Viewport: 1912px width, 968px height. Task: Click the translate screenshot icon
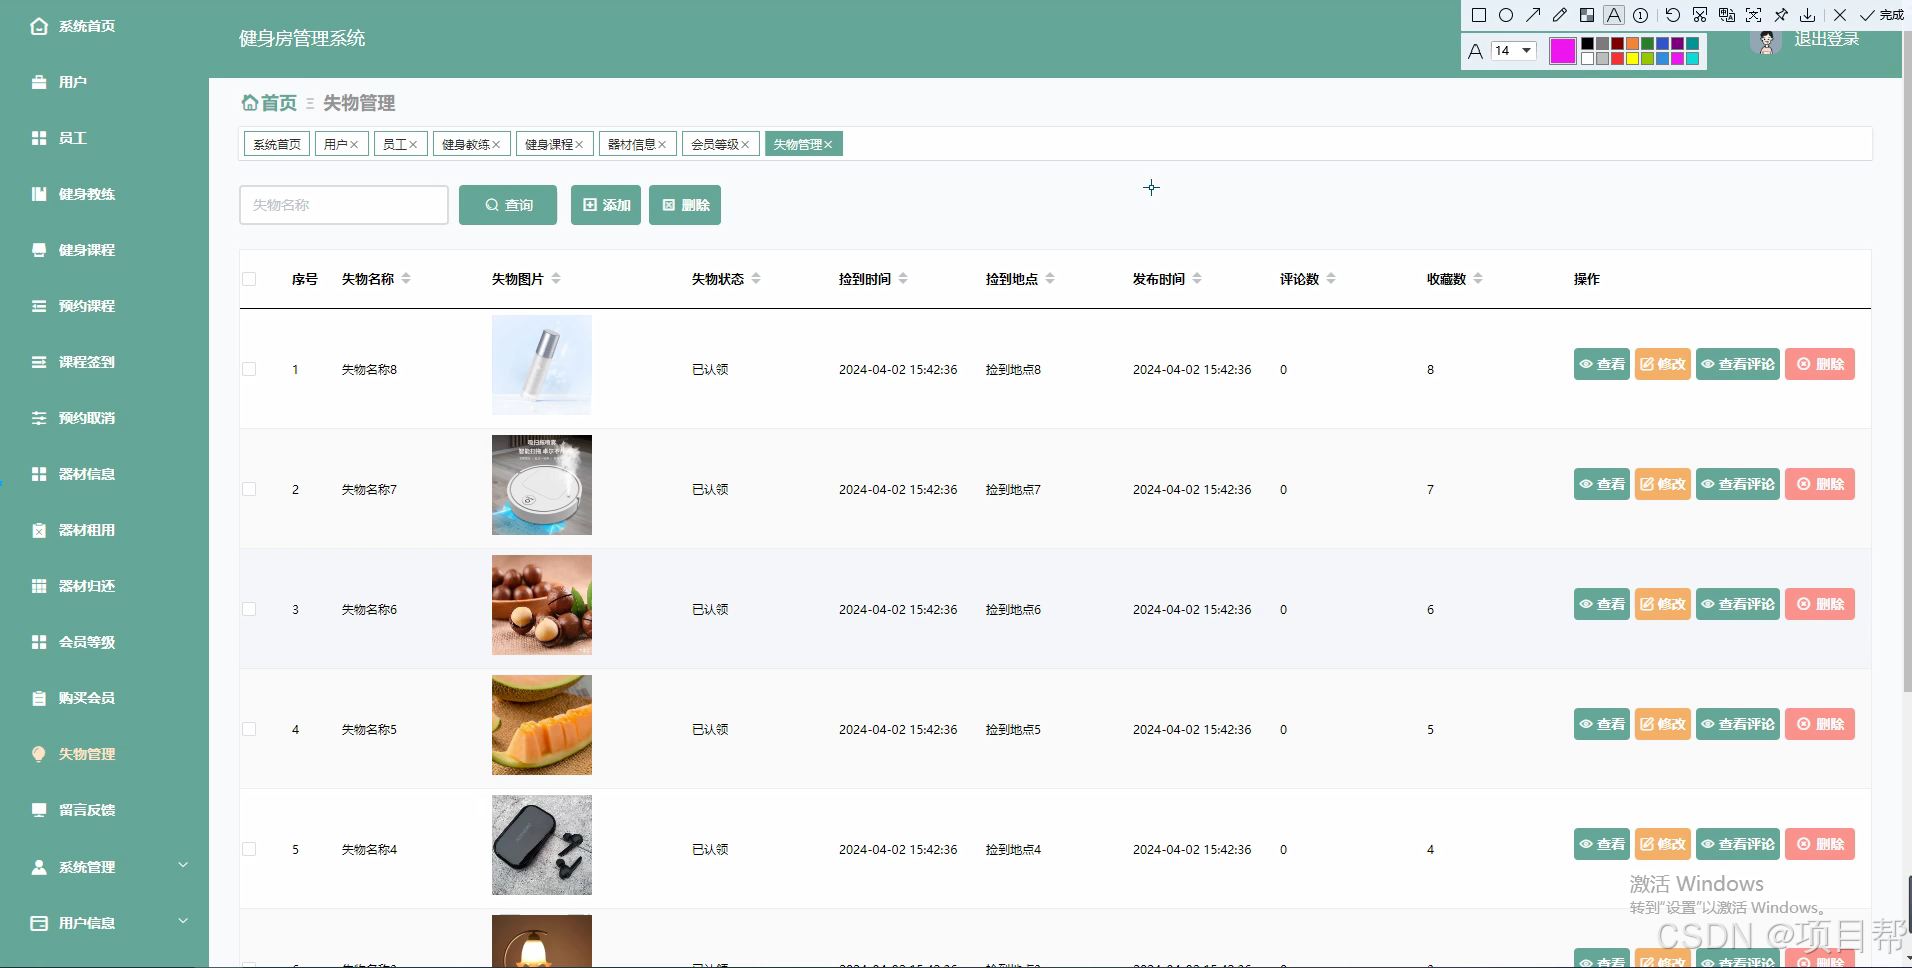click(1727, 15)
